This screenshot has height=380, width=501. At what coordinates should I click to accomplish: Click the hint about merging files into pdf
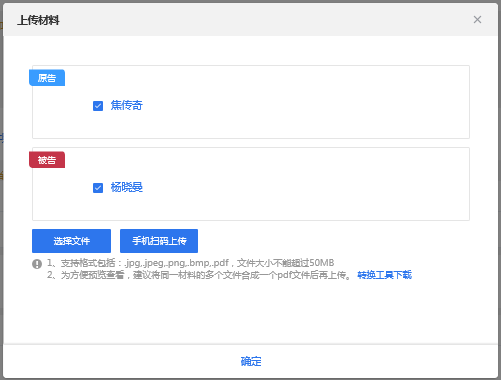click(199, 275)
